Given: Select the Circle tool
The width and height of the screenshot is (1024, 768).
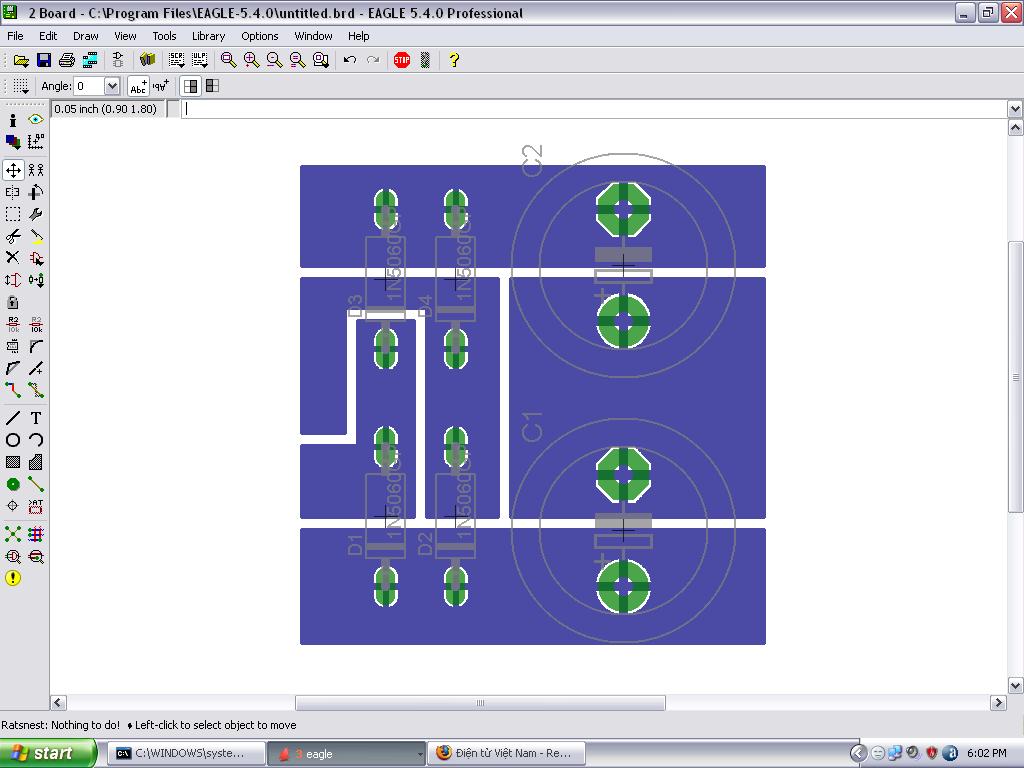Looking at the screenshot, I should 12,440.
